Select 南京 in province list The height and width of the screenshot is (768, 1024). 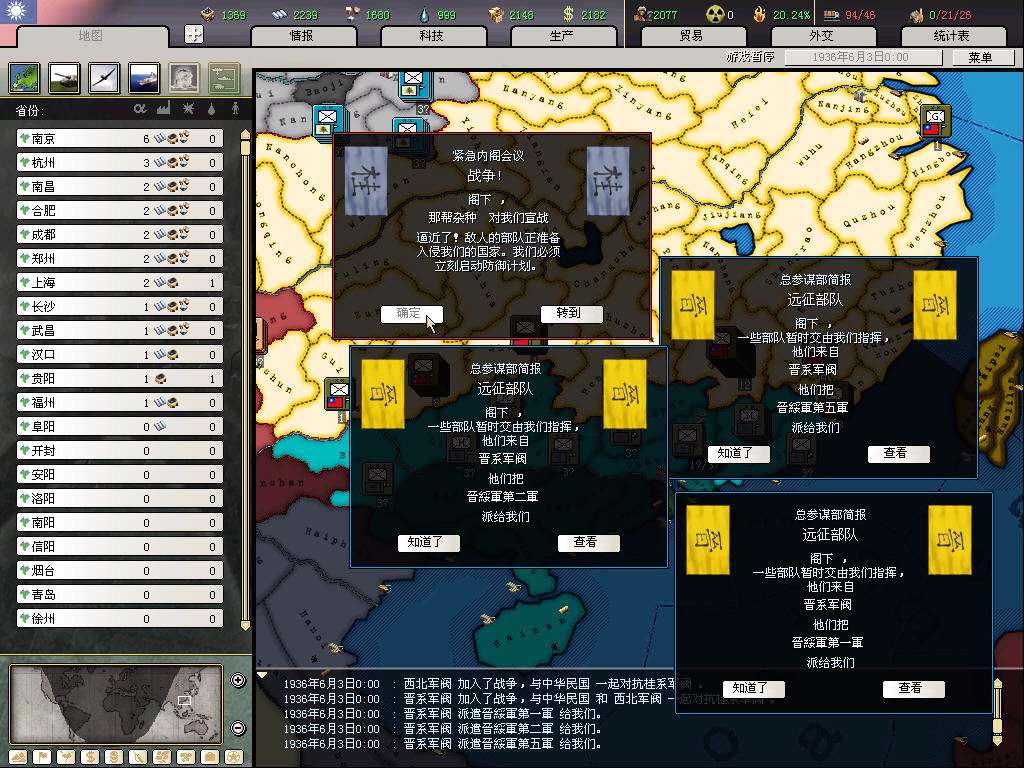(x=120, y=138)
